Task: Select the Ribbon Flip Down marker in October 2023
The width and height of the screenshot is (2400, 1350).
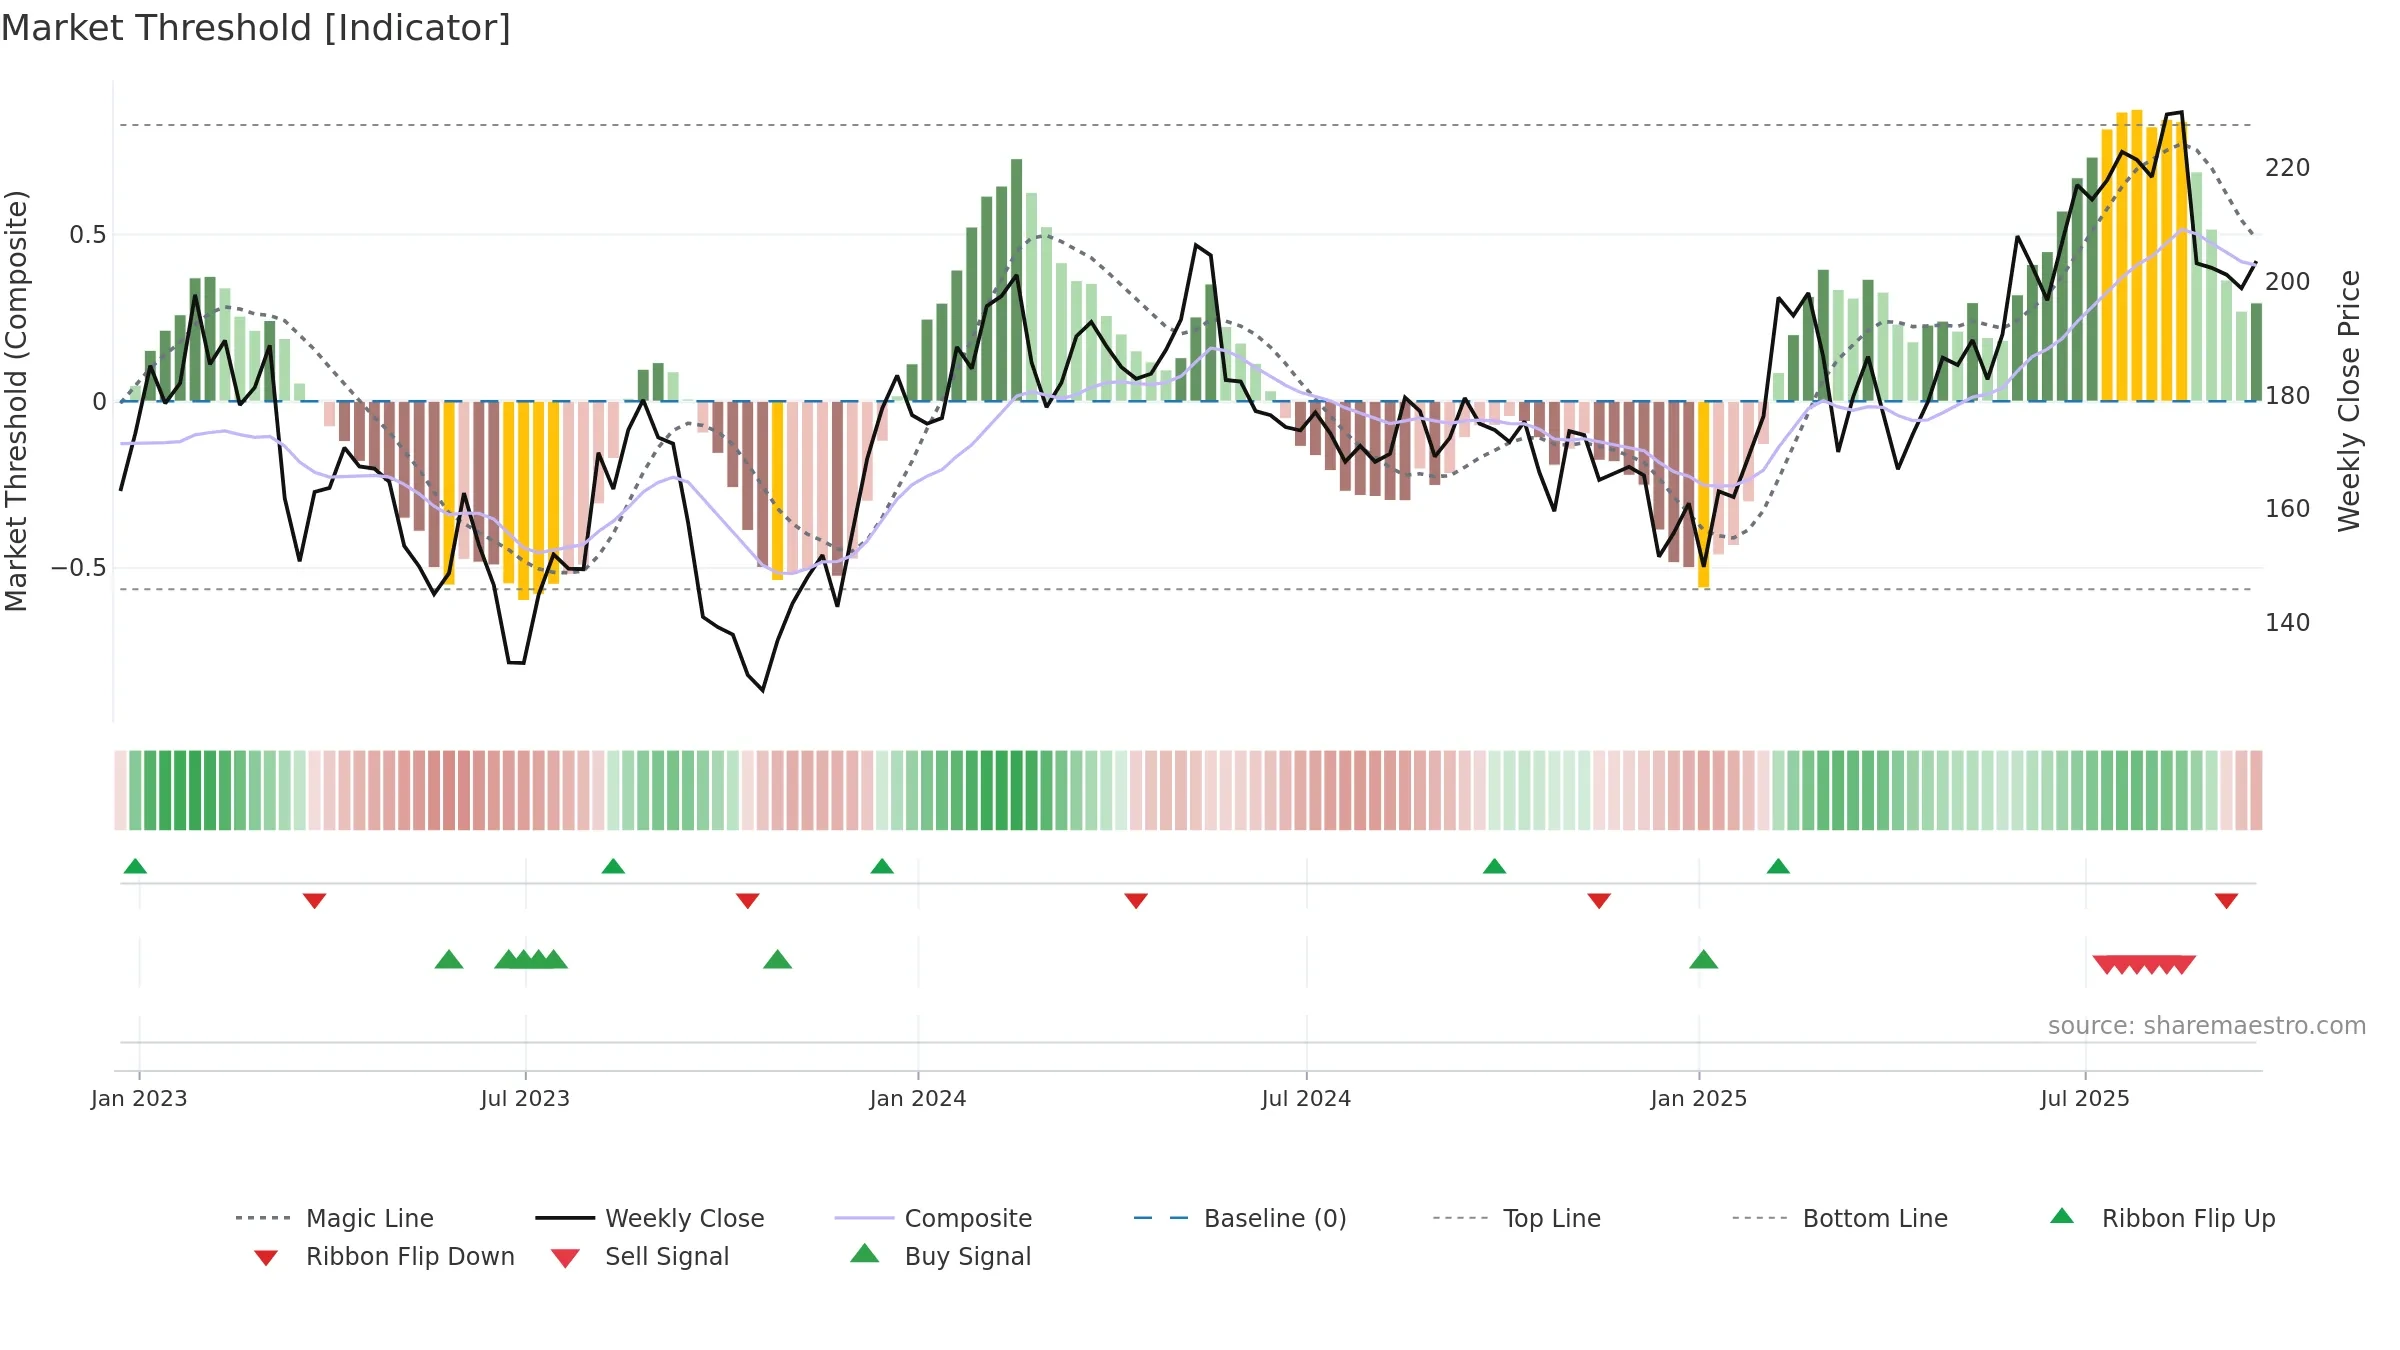Action: coord(747,901)
